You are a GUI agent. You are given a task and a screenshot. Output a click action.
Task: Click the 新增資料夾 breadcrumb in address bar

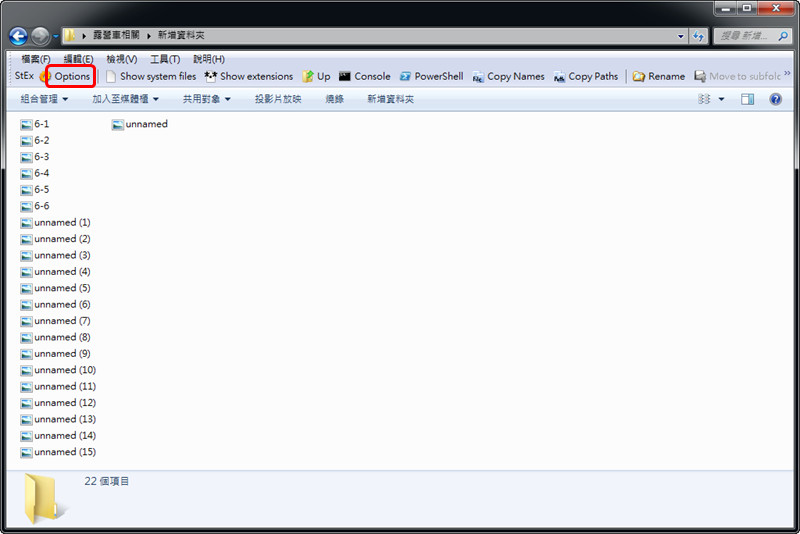point(181,35)
